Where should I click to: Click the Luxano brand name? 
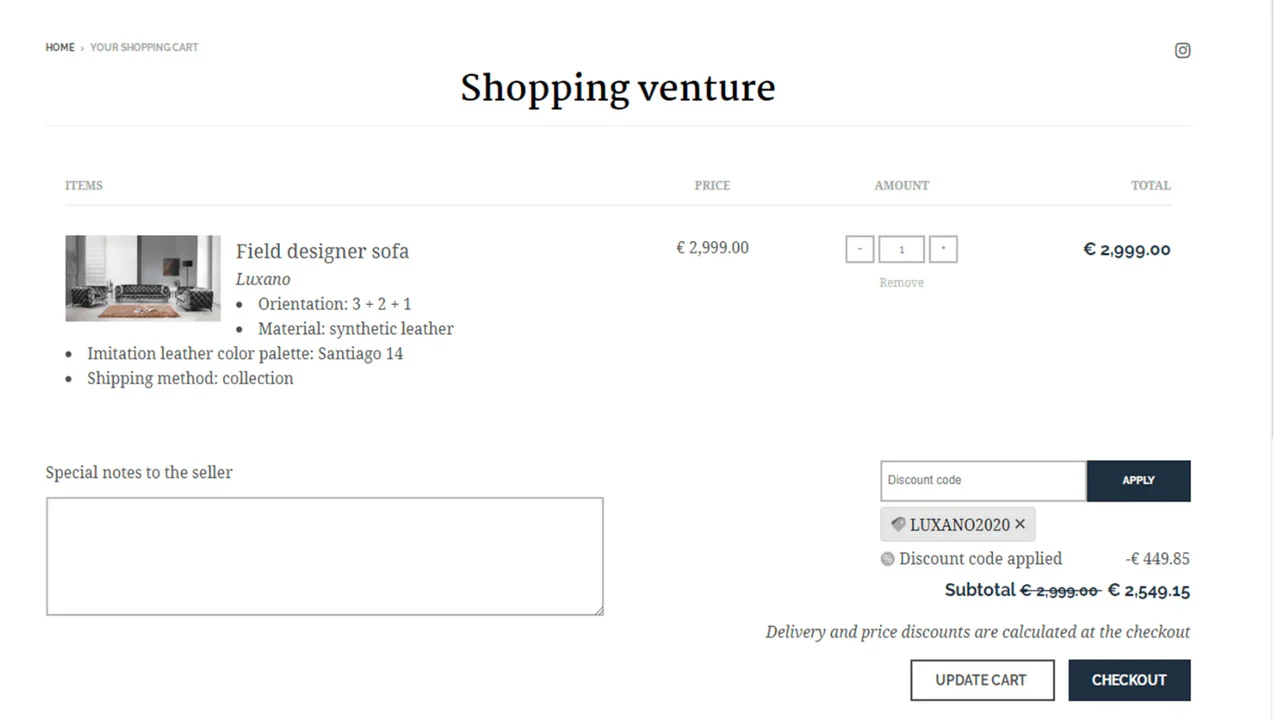(x=262, y=279)
